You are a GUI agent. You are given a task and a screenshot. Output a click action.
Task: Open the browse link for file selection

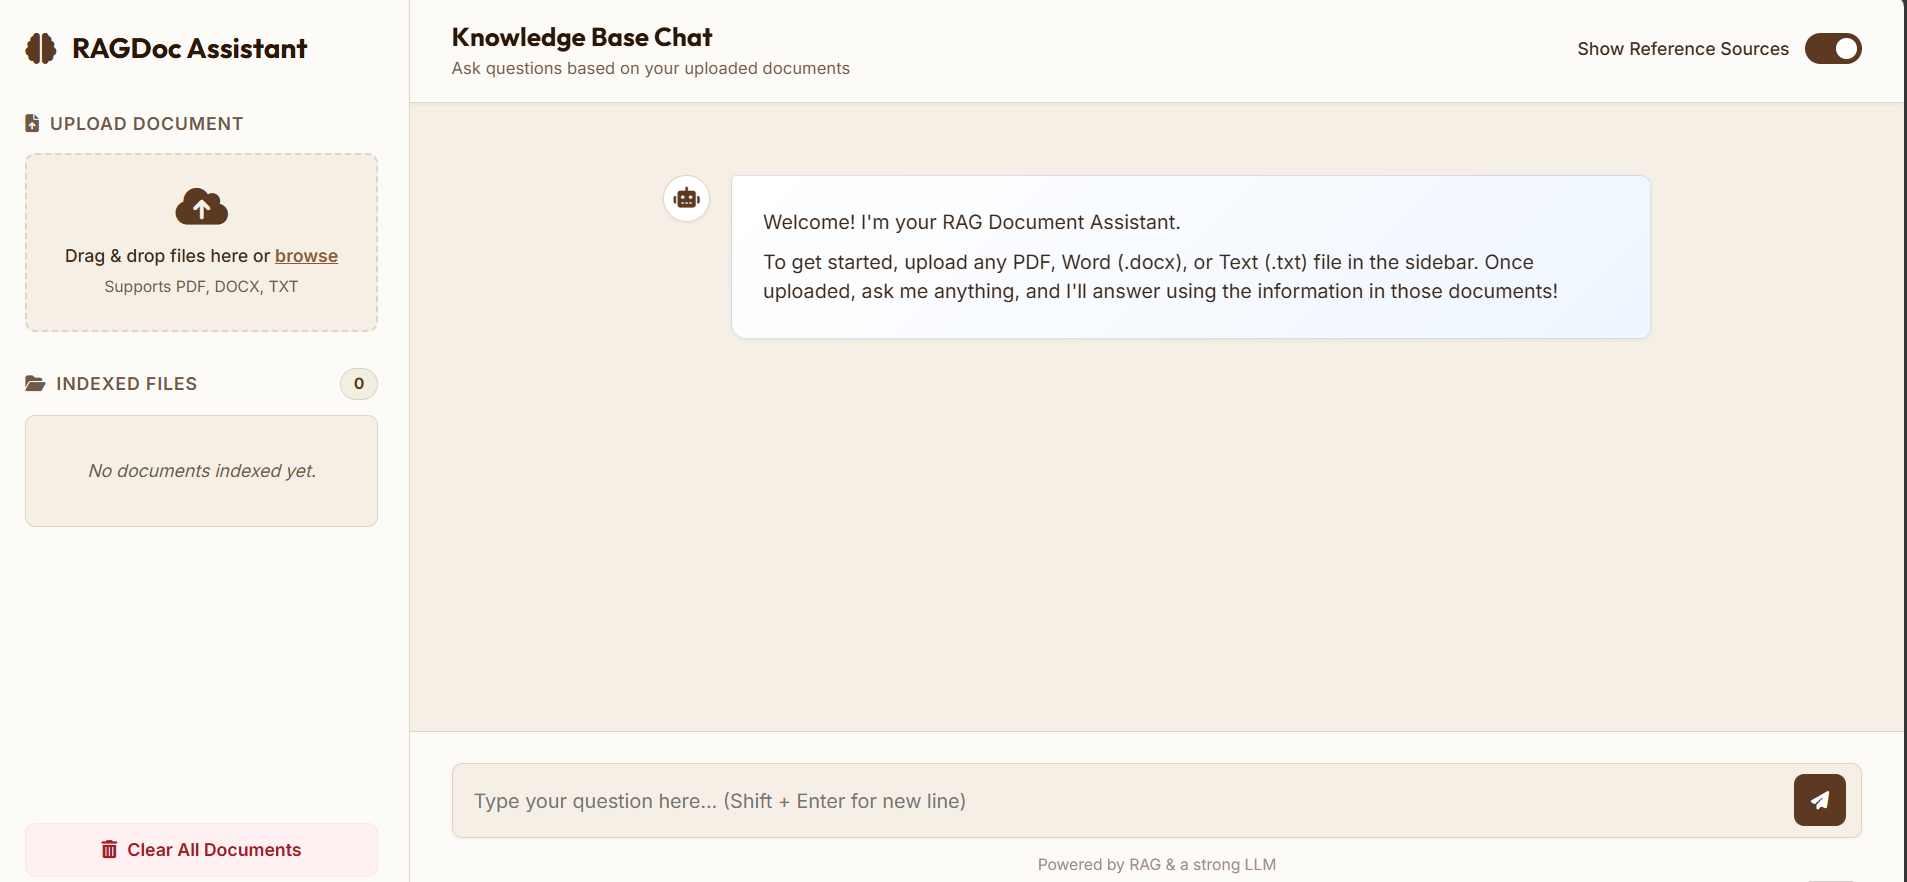pos(306,256)
